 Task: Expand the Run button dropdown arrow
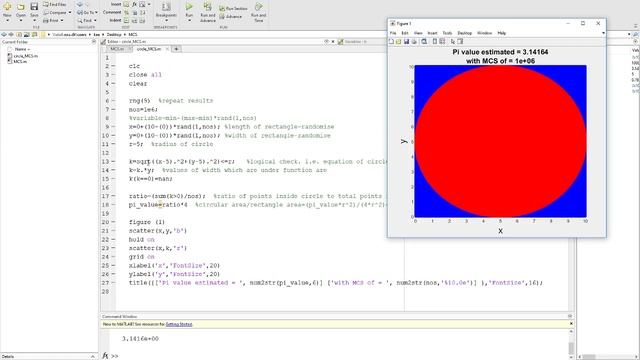(189, 21)
